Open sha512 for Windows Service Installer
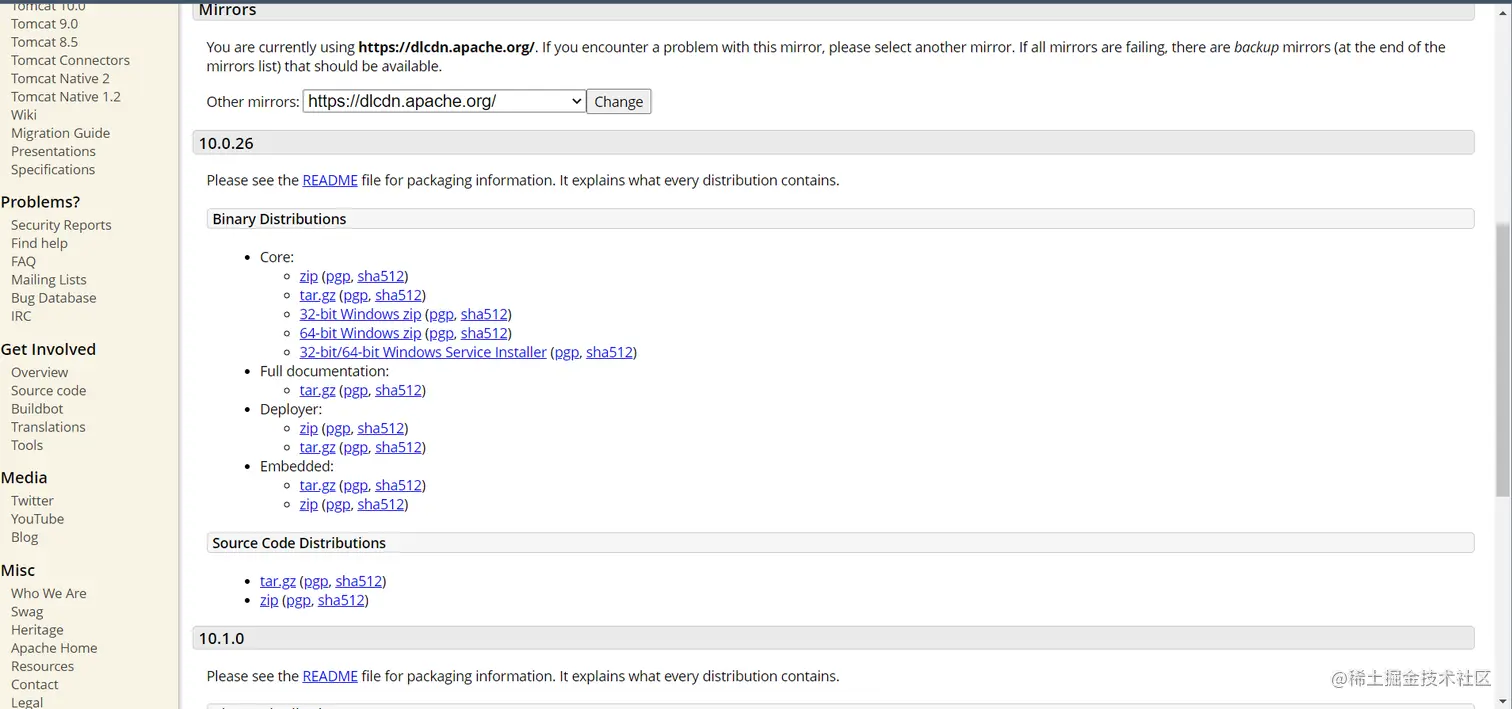This screenshot has width=1512, height=709. [x=609, y=352]
